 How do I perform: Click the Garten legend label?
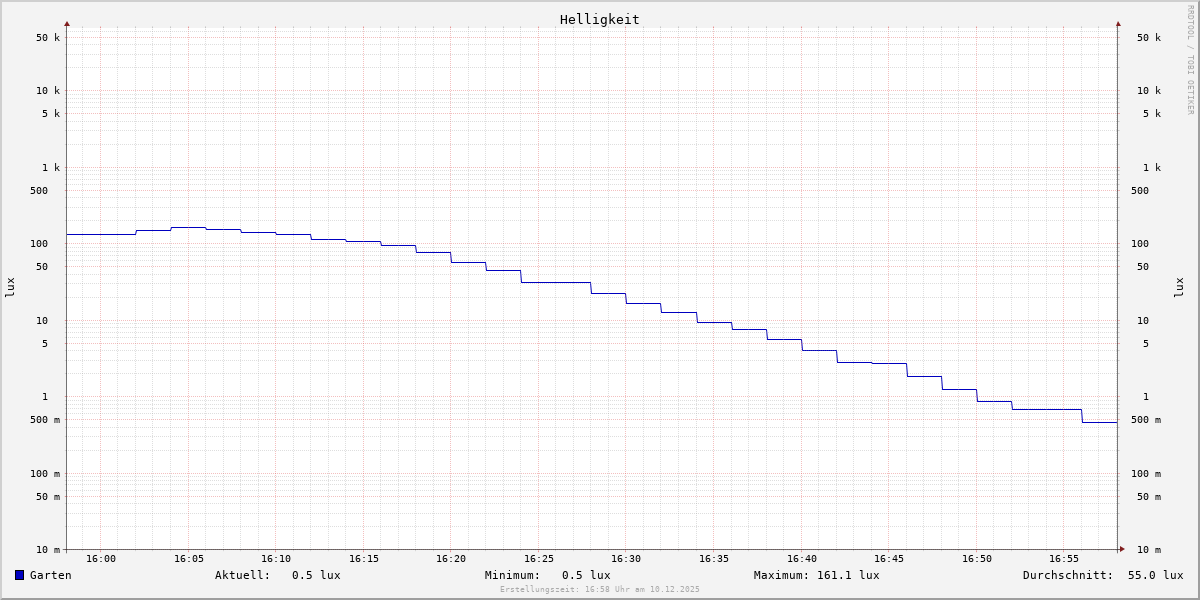point(51,575)
